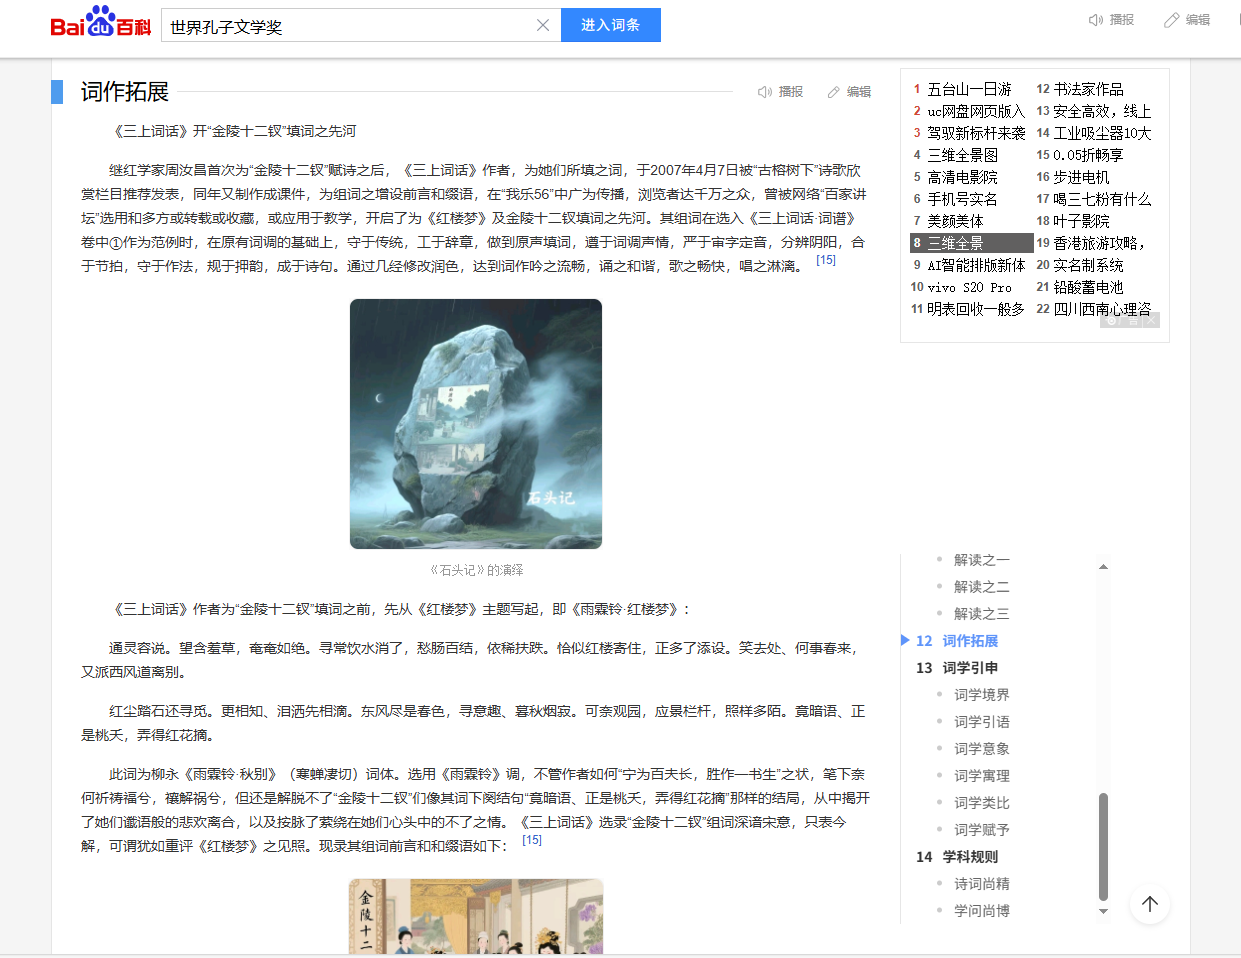Viewport: 1241px width, 958px height.
Task: Close the advertisement panel with X
Action: coord(1151,321)
